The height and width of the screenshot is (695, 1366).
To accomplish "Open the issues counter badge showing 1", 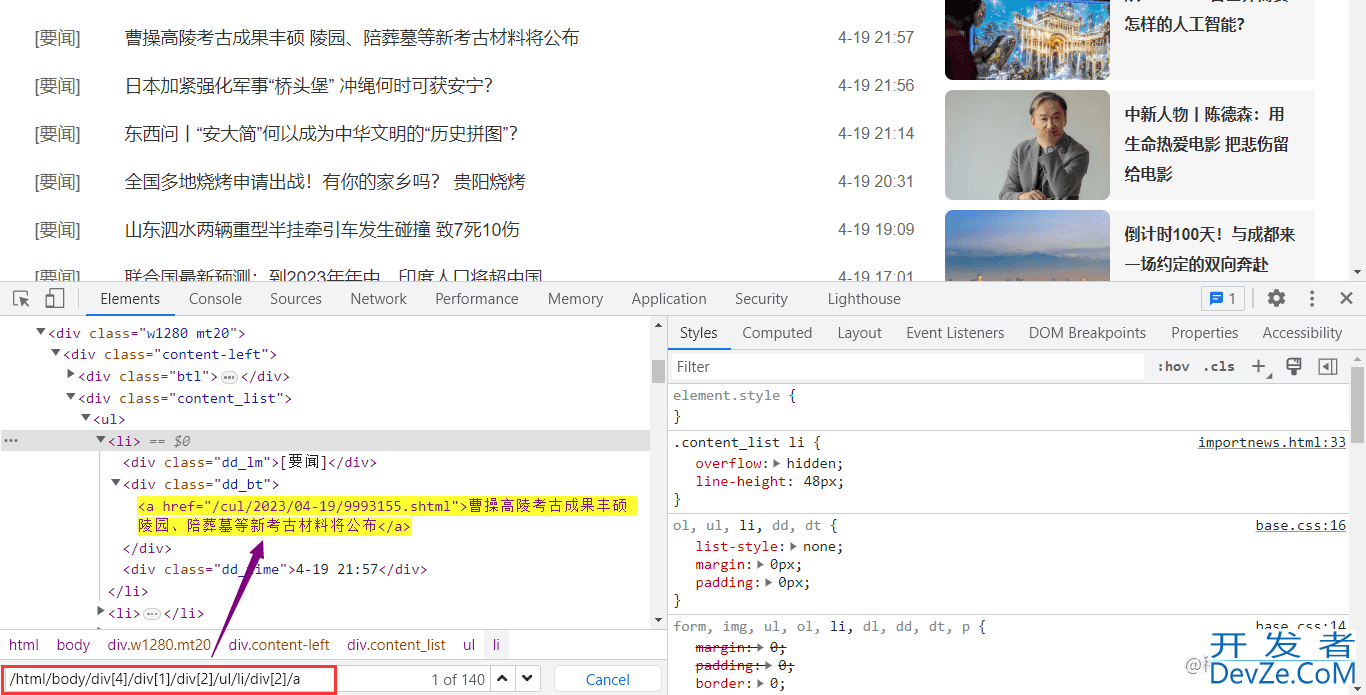I will 1223,298.
